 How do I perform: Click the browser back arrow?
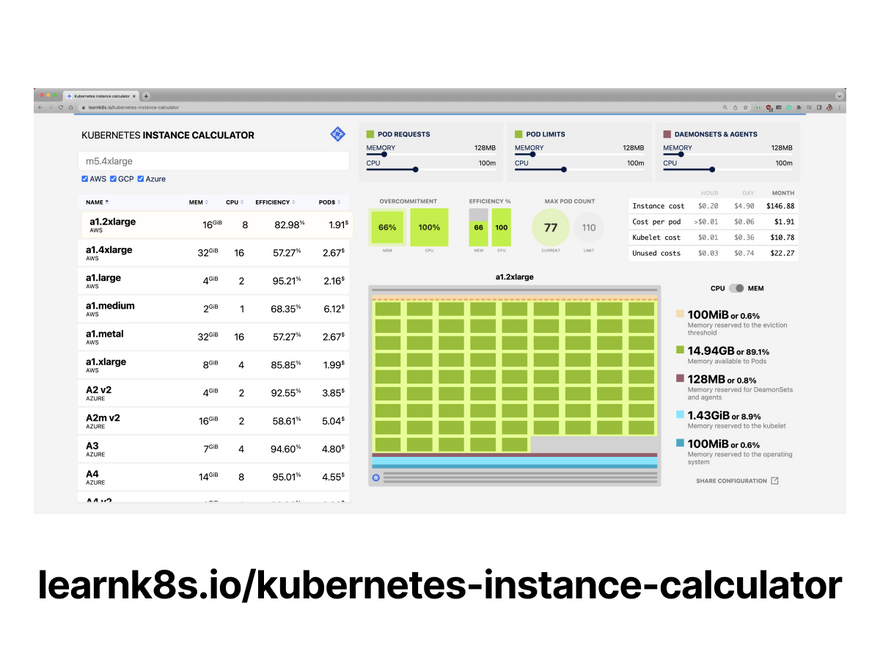pyautogui.click(x=40, y=107)
